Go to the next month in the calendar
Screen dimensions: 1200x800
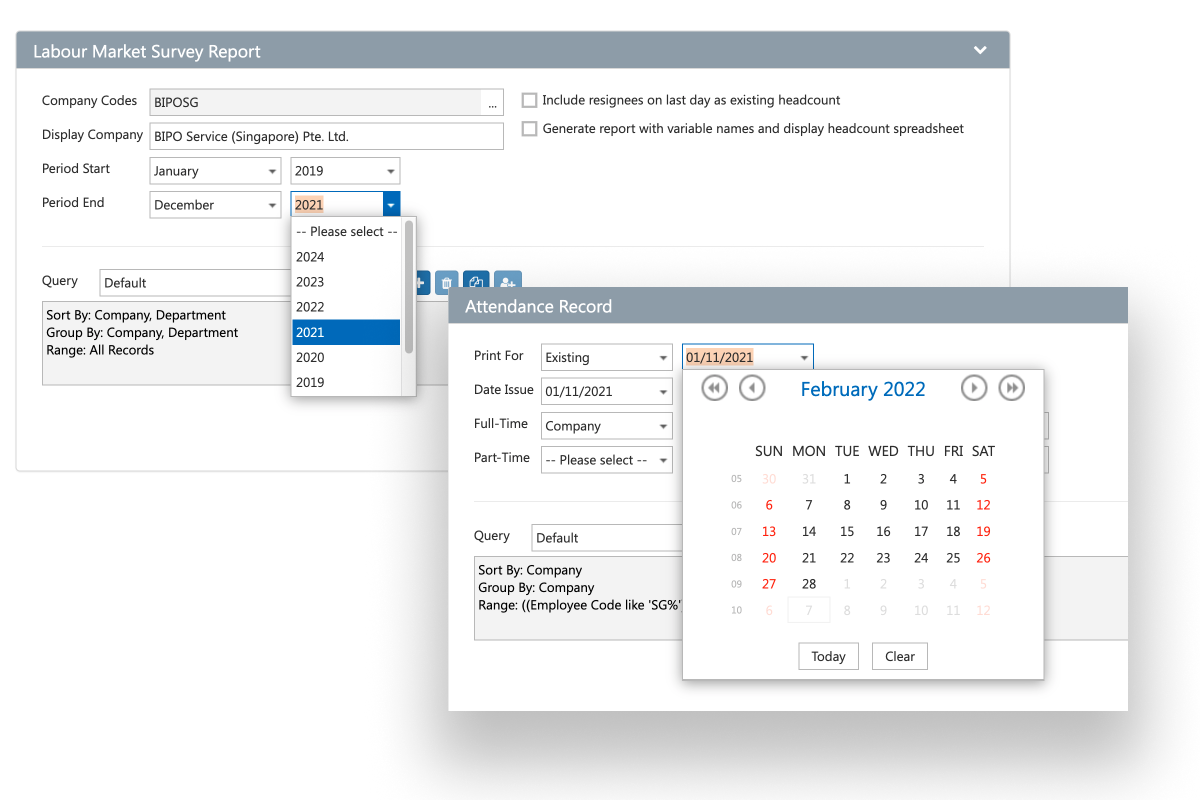point(974,388)
